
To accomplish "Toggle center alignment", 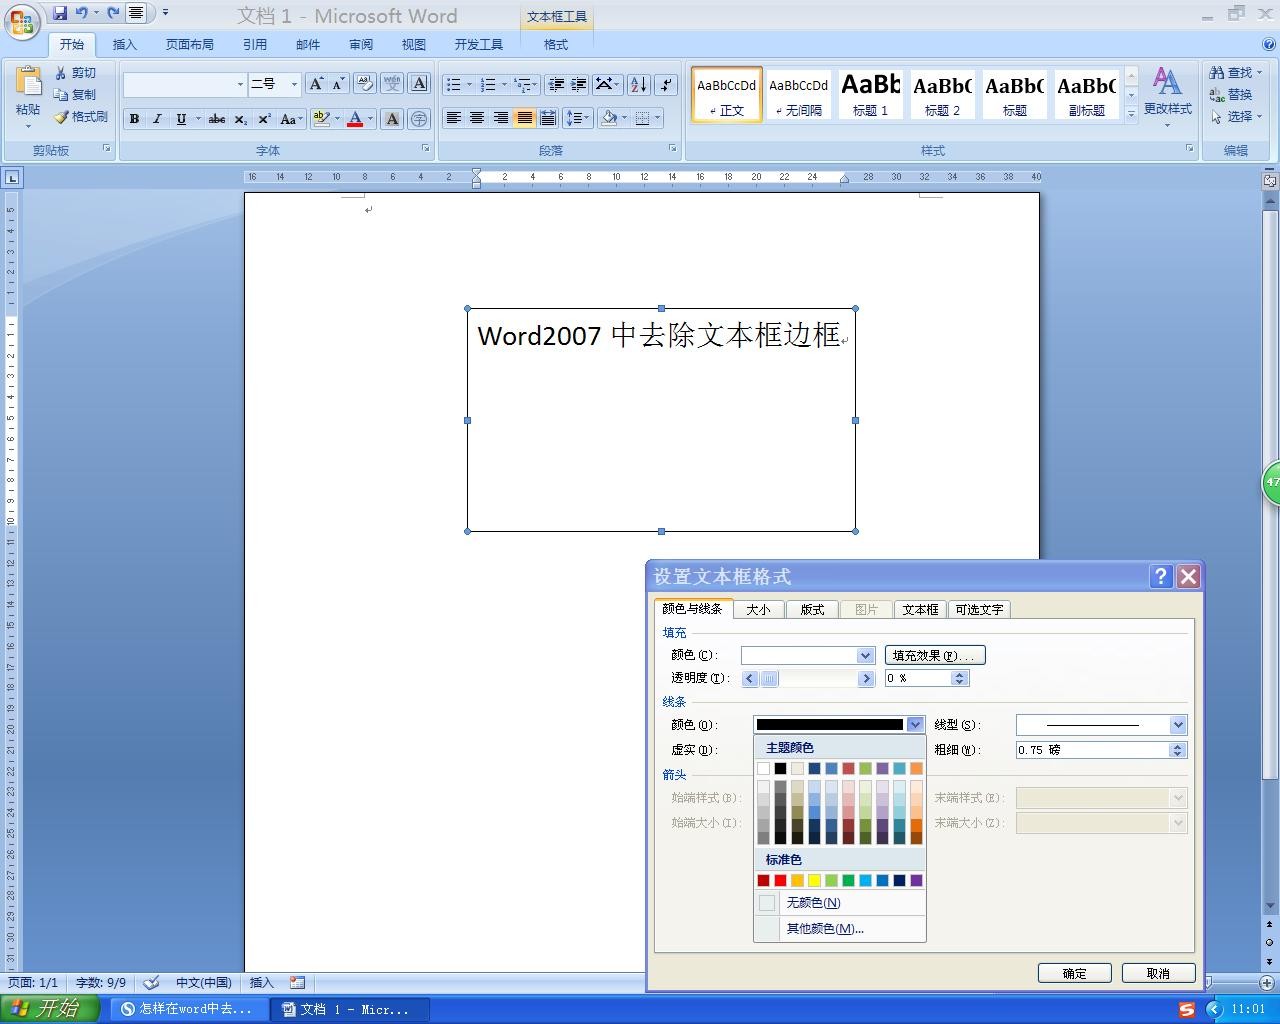I will pyautogui.click(x=477, y=118).
